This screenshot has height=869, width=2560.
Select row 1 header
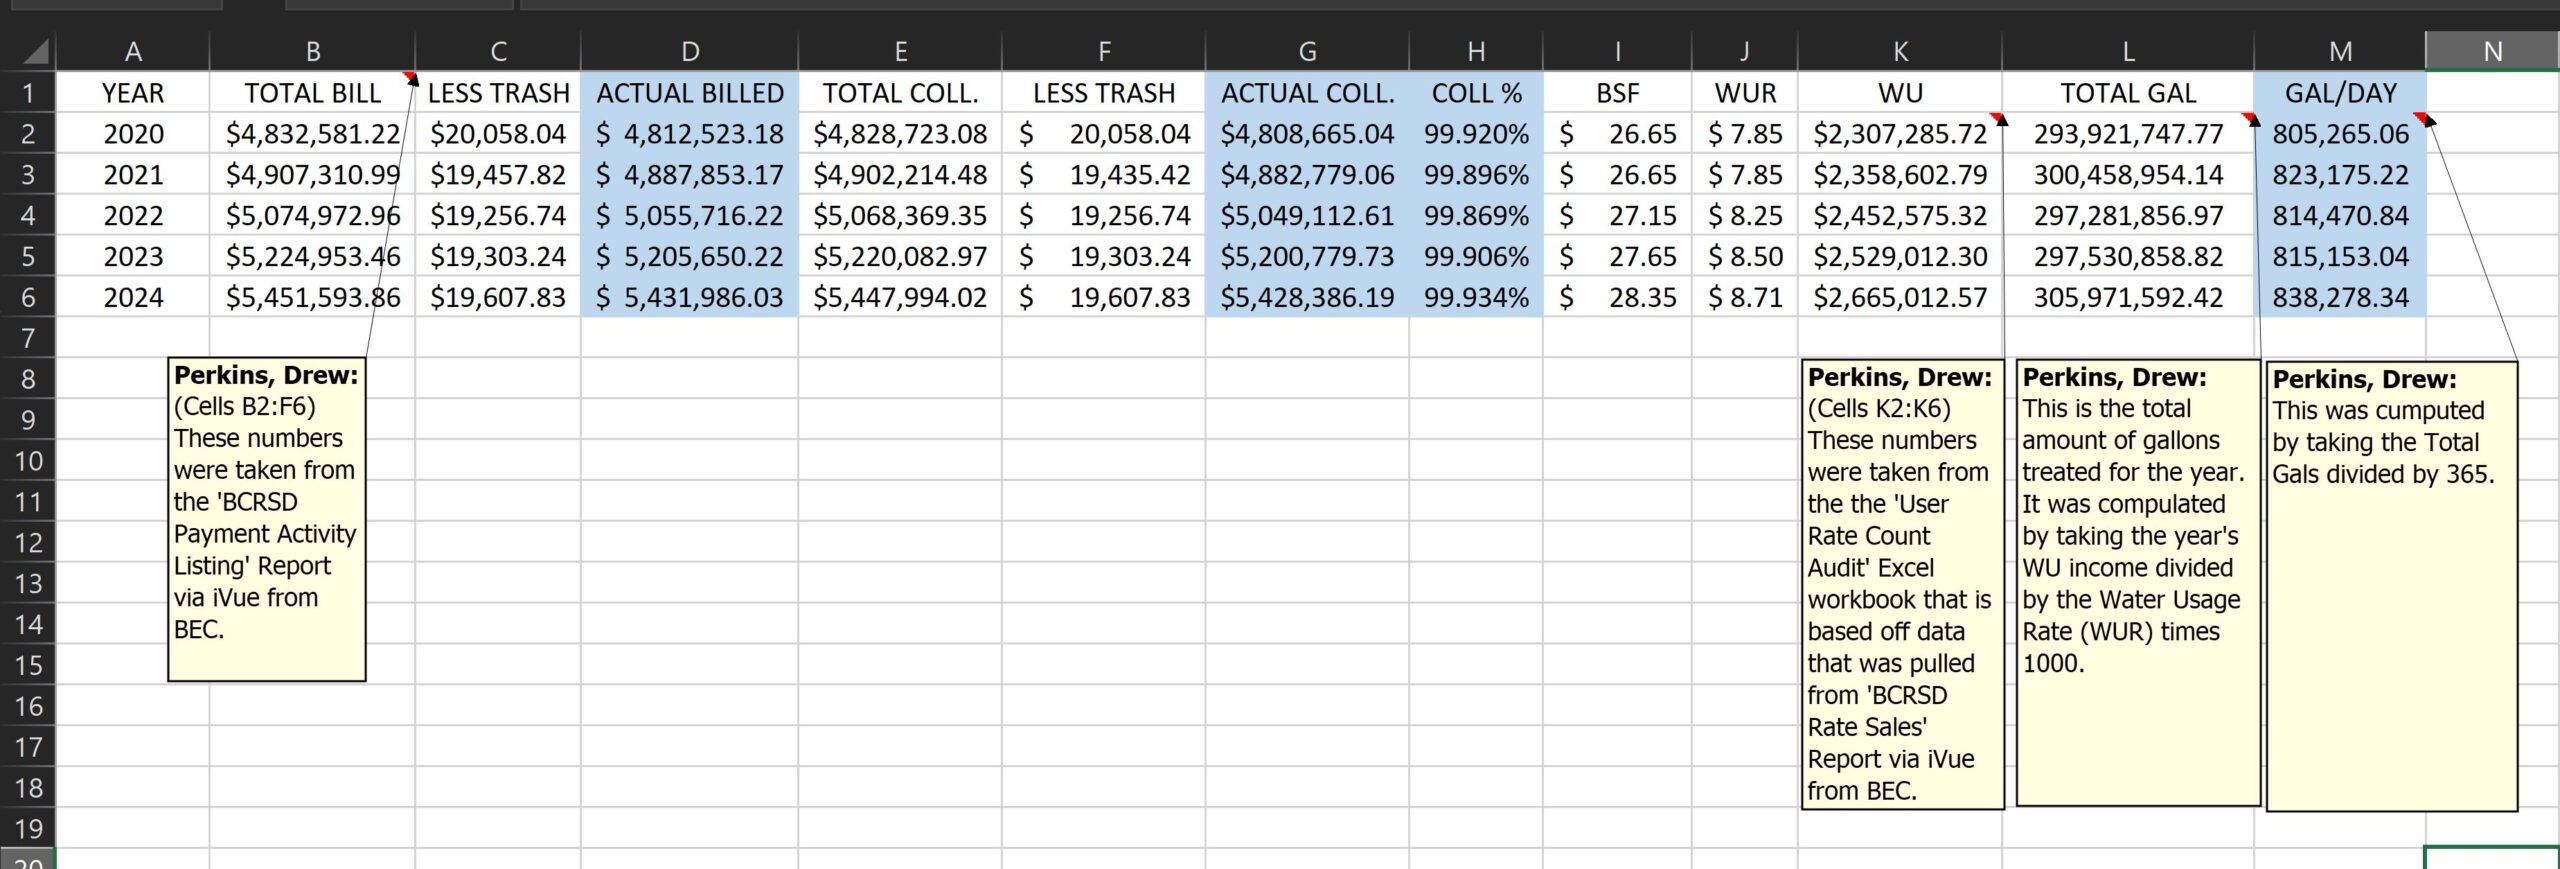coord(28,93)
